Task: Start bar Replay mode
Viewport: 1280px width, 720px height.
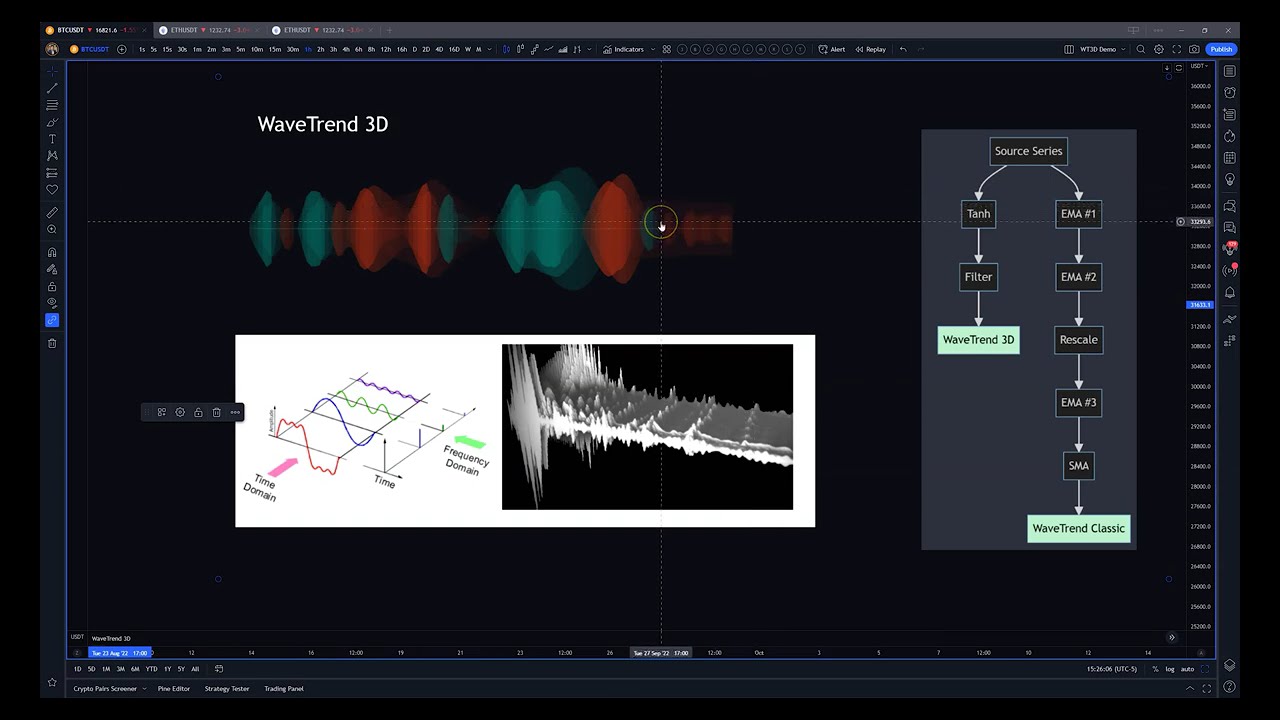Action: pyautogui.click(x=871, y=49)
